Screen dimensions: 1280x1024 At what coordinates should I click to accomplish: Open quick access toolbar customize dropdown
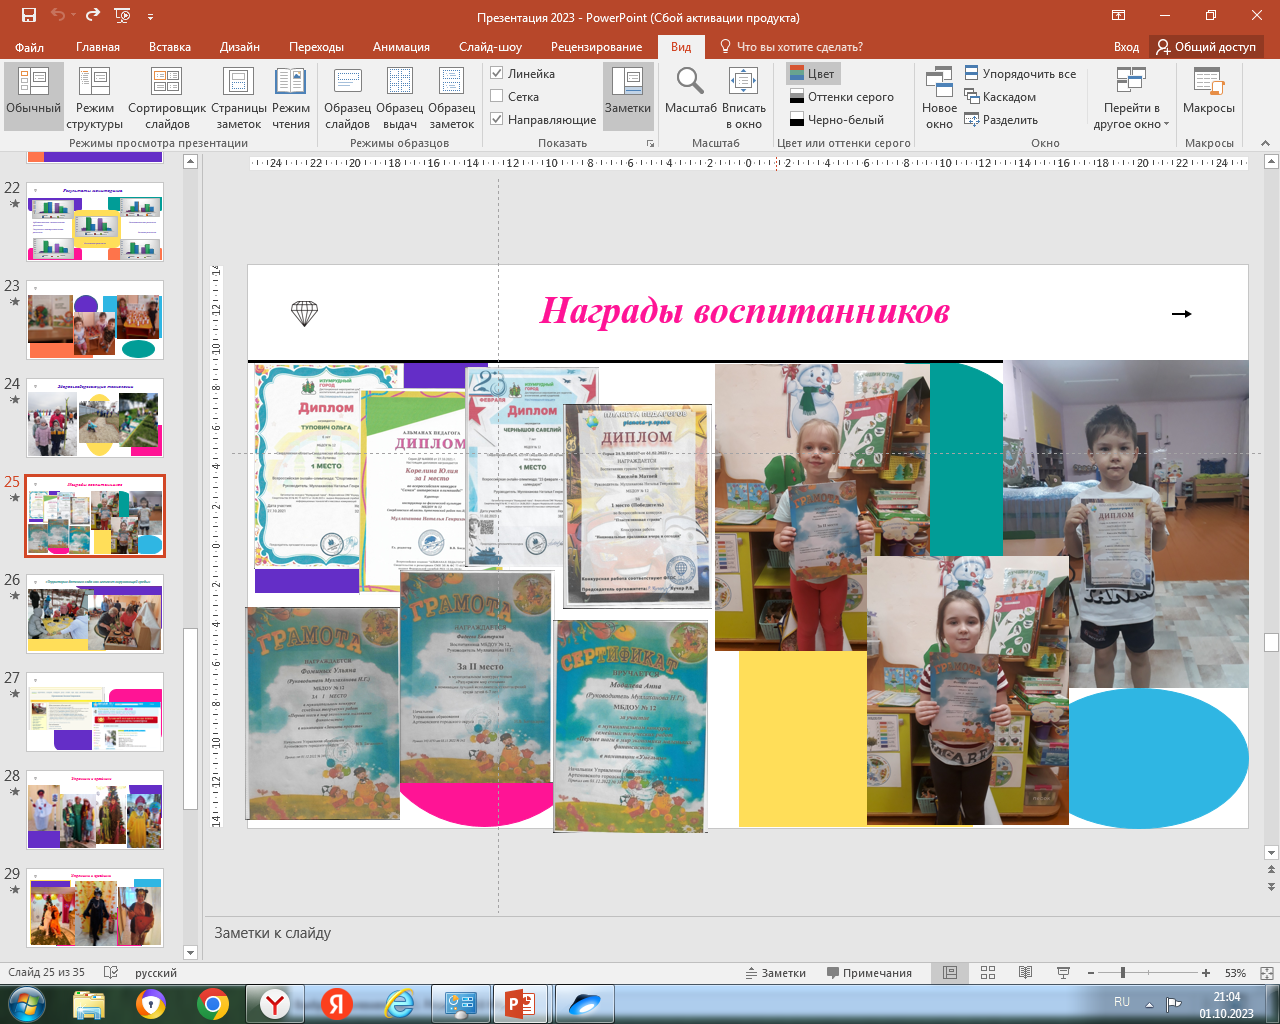[x=151, y=16]
